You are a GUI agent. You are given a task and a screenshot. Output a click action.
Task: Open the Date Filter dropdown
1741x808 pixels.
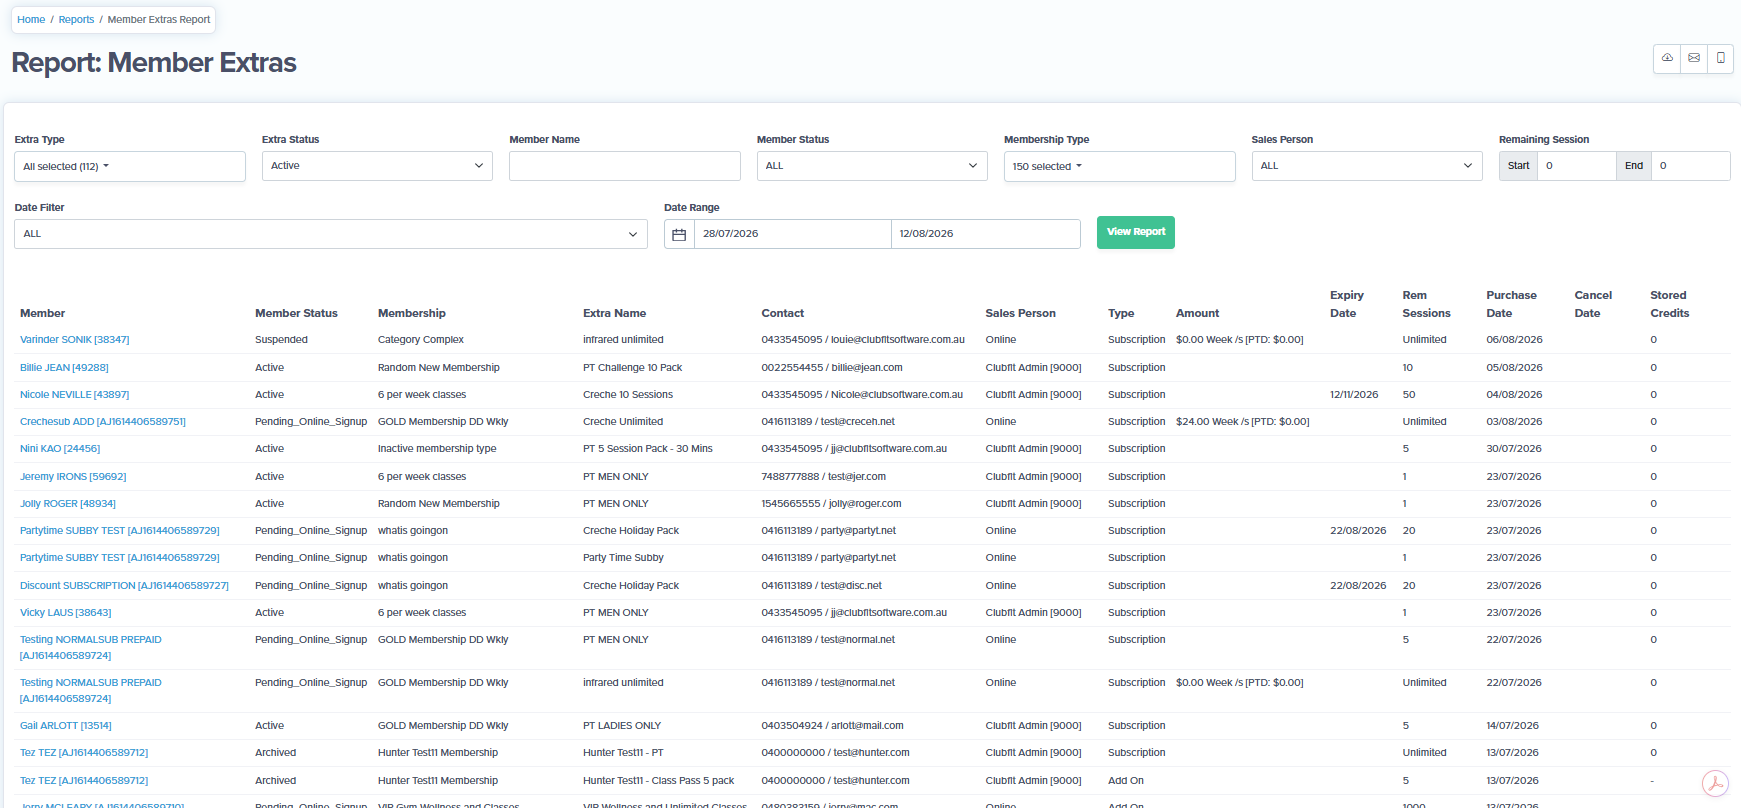pos(331,234)
